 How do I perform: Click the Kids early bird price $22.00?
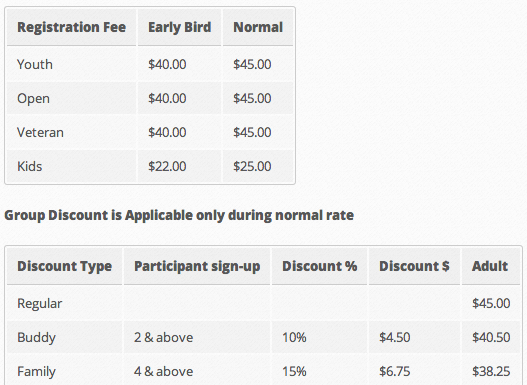pyautogui.click(x=167, y=166)
